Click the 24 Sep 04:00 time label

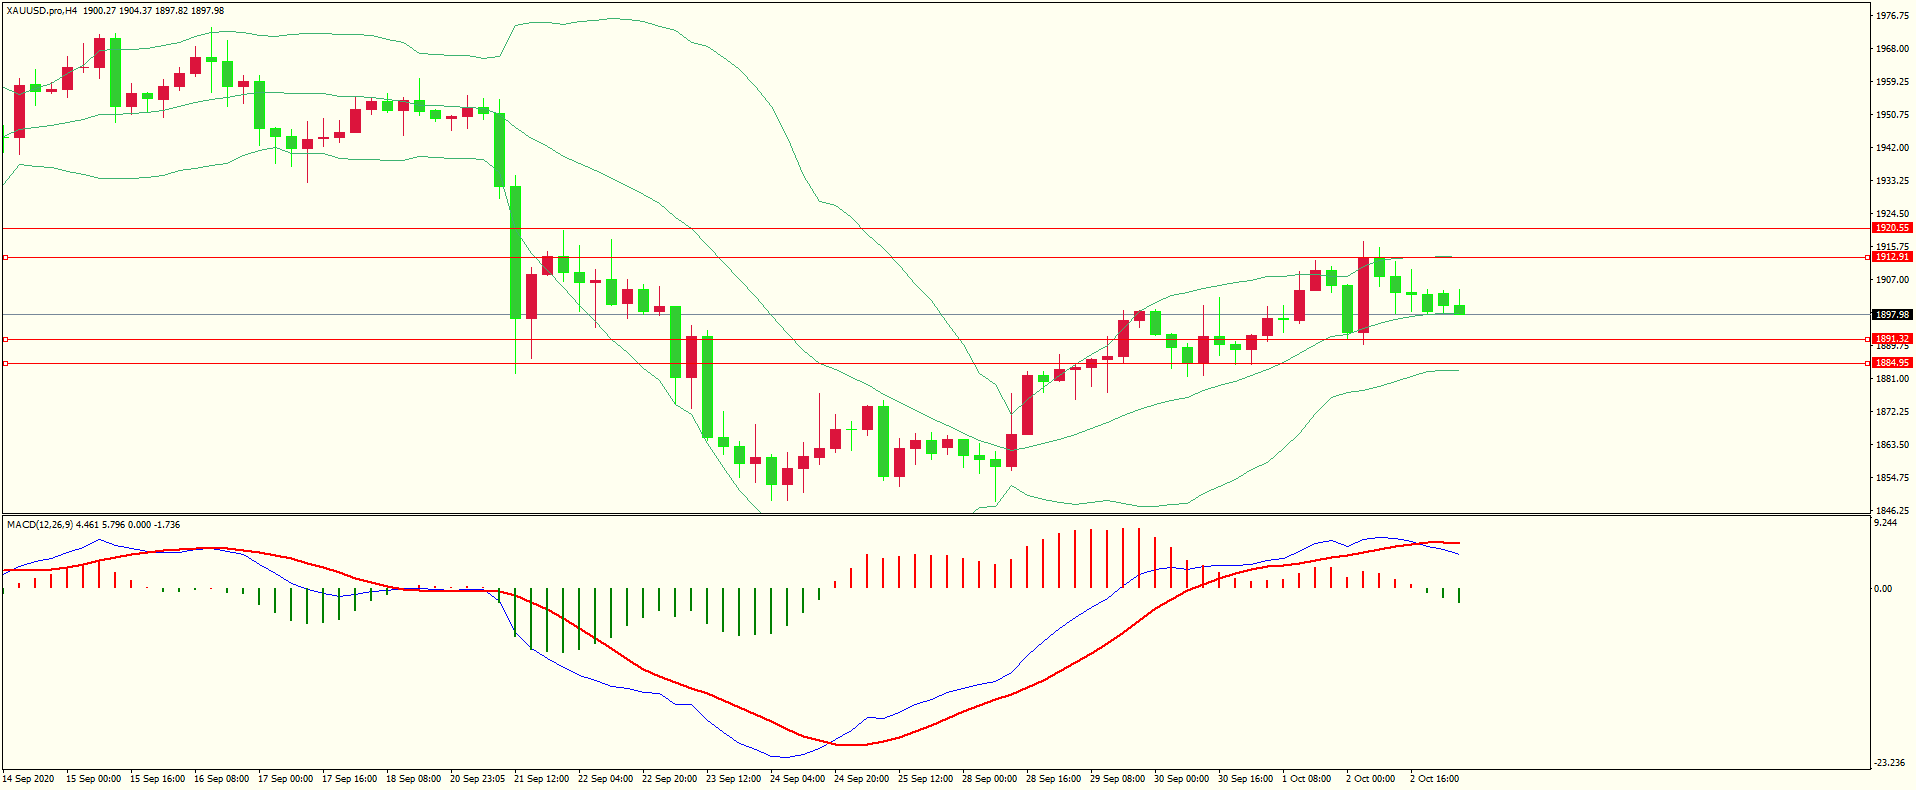click(x=797, y=779)
